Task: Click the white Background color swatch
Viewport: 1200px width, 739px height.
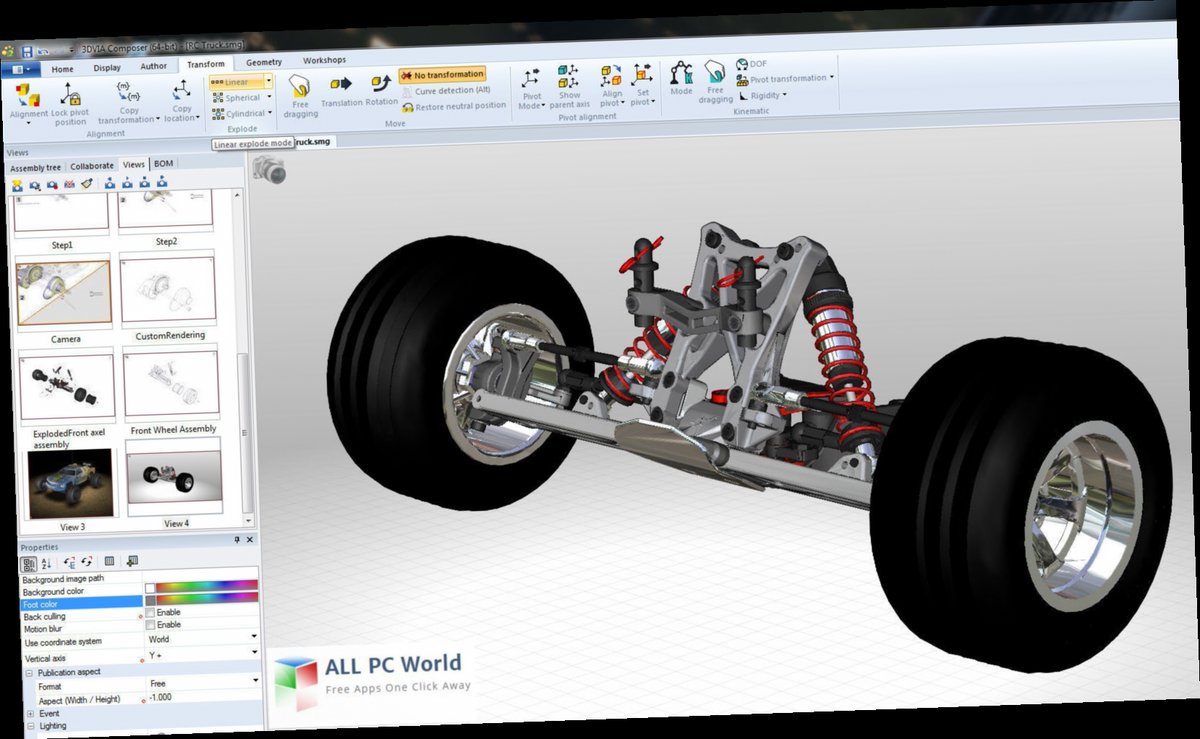Action: pos(151,587)
